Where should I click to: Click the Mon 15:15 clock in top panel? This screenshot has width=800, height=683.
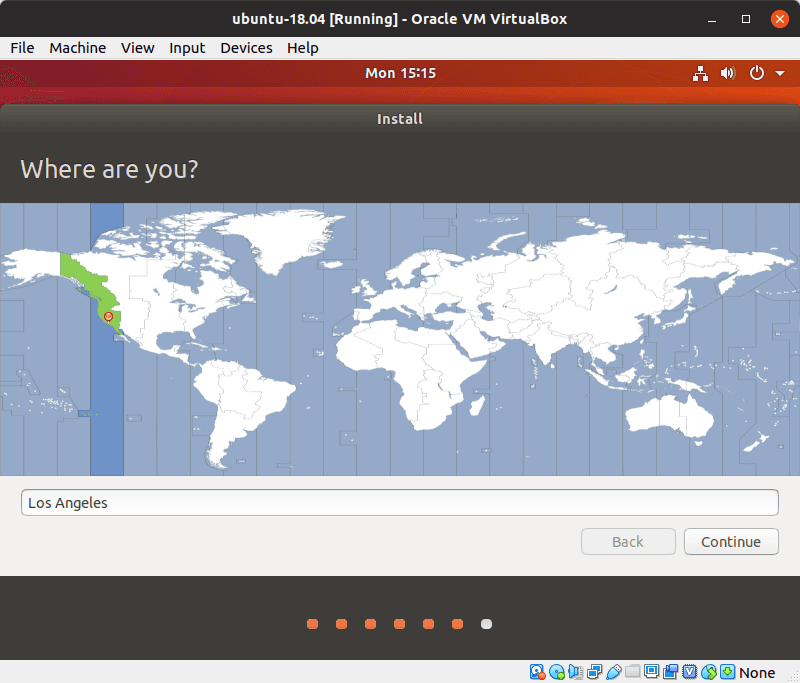(x=401, y=73)
